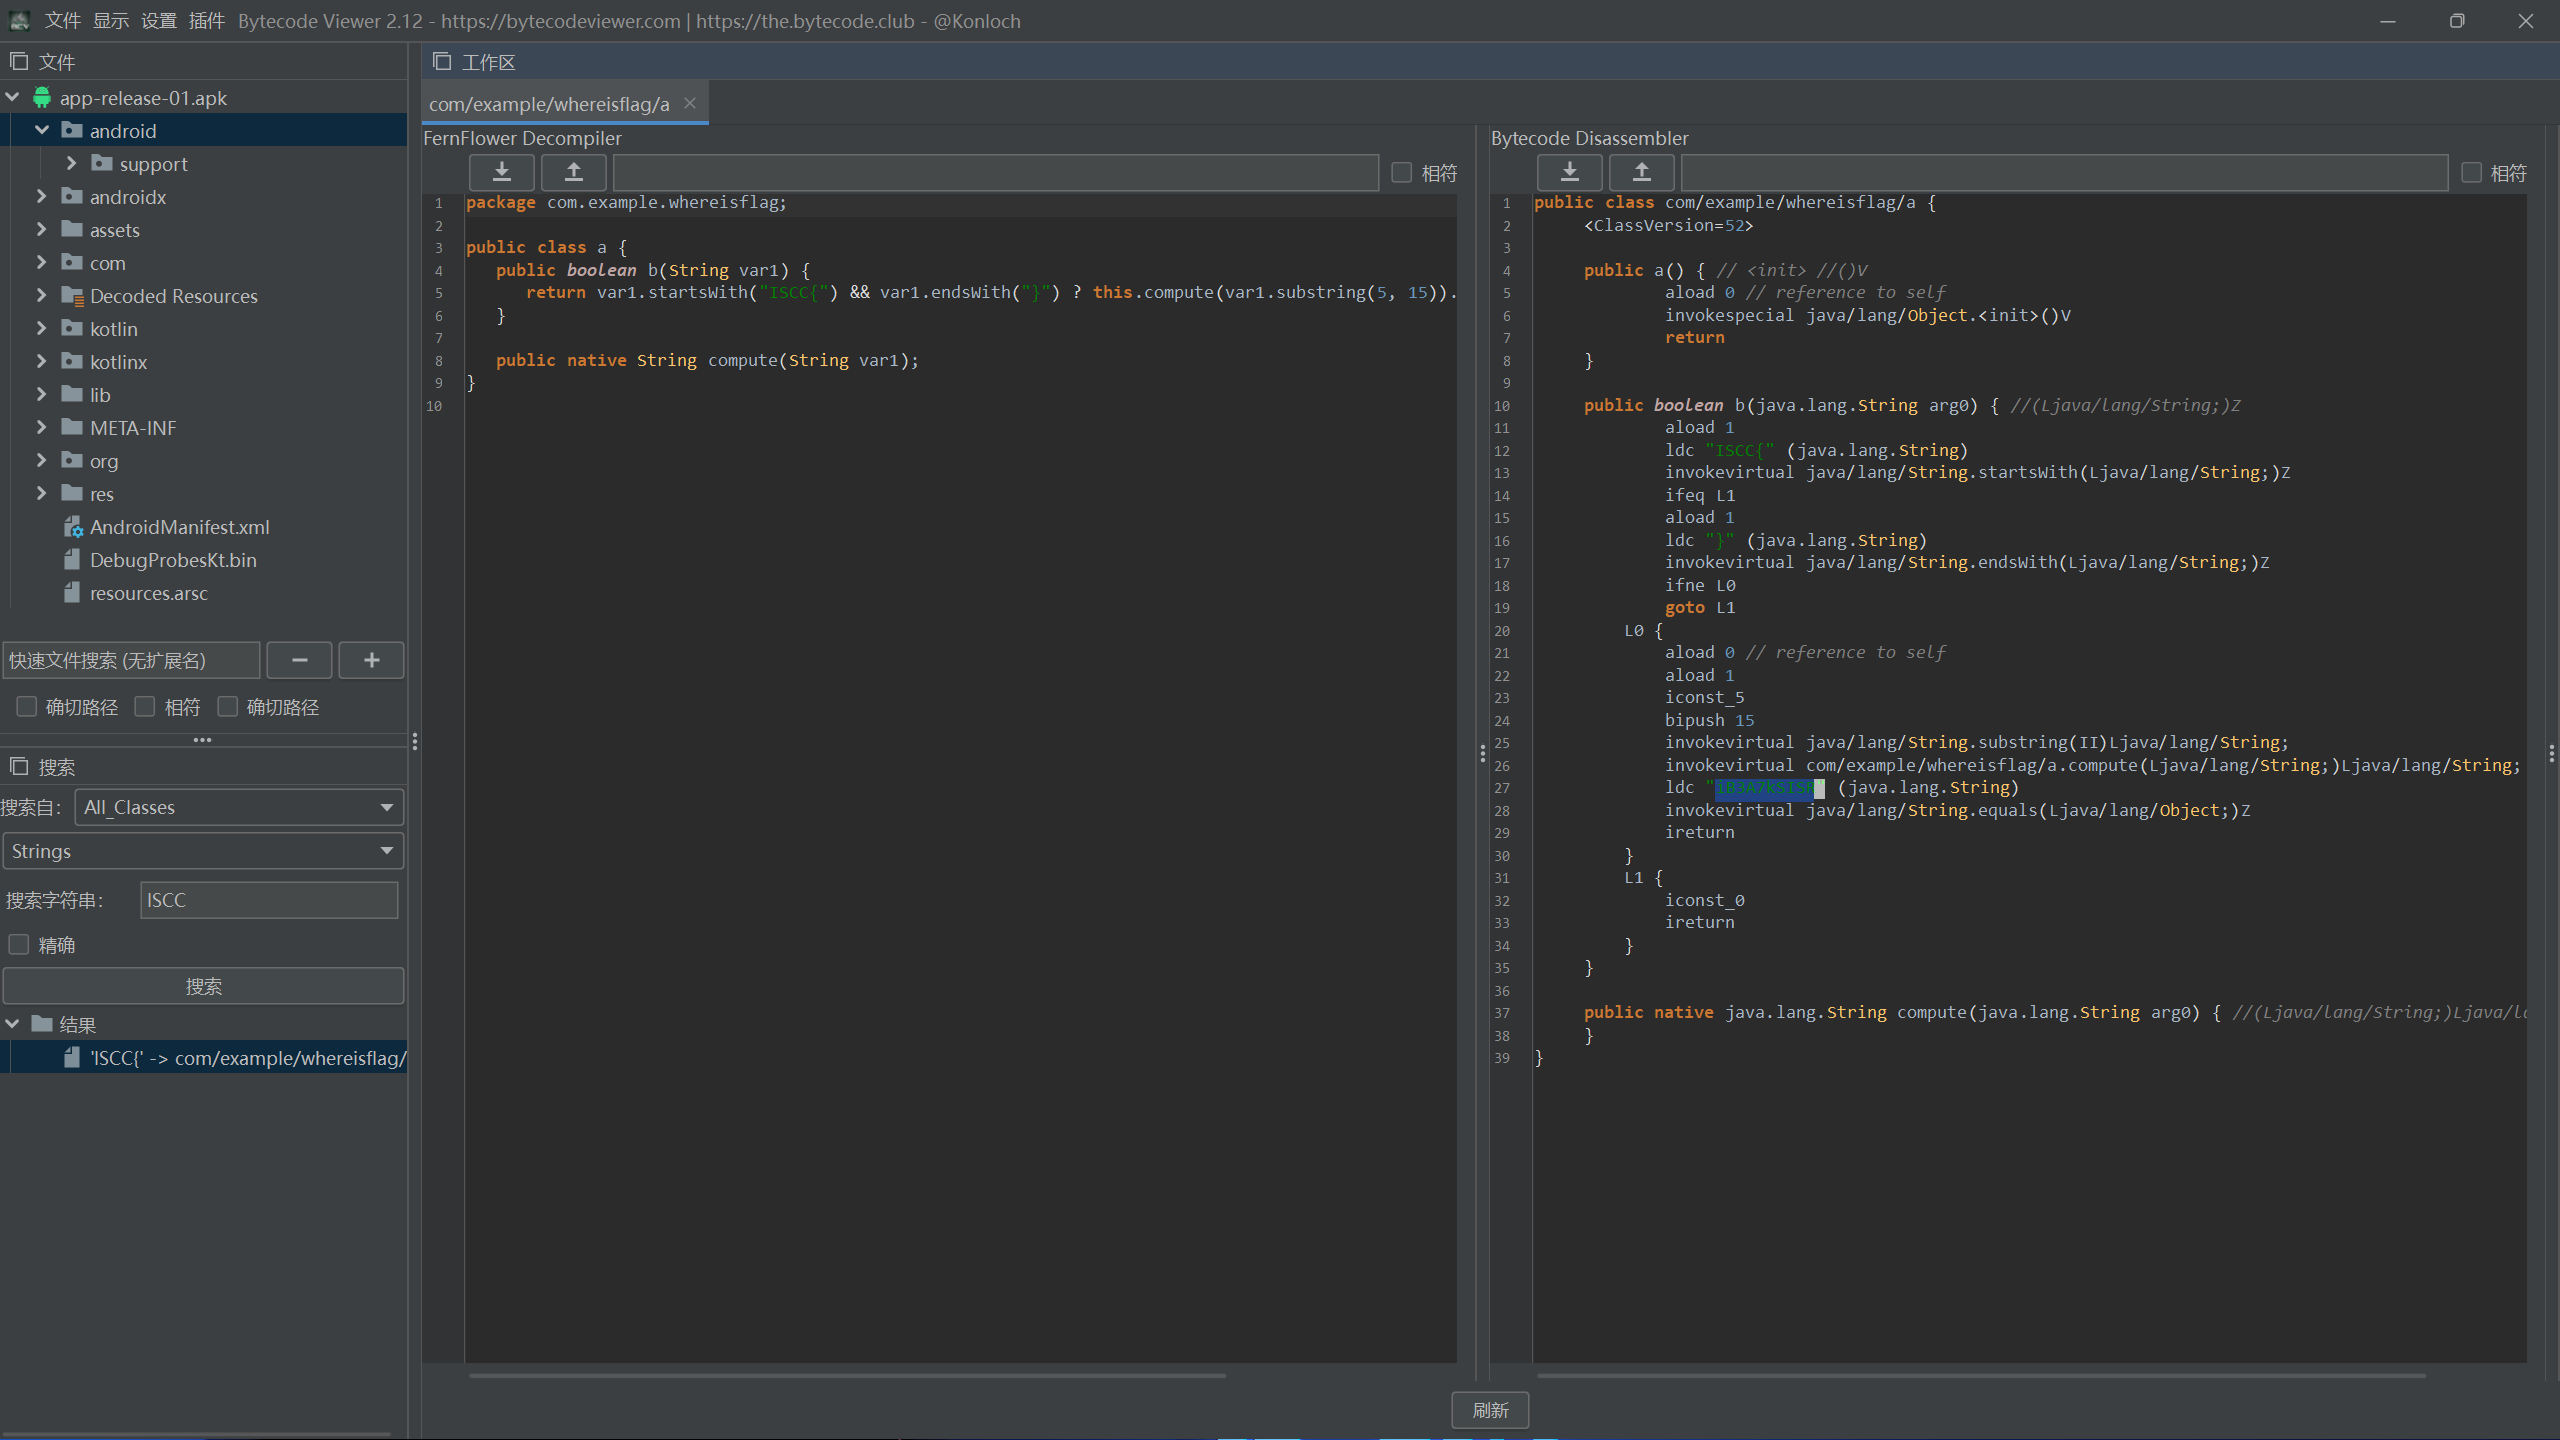Open the 插件 menu
Screen dimensions: 2560x1440
pos(207,21)
